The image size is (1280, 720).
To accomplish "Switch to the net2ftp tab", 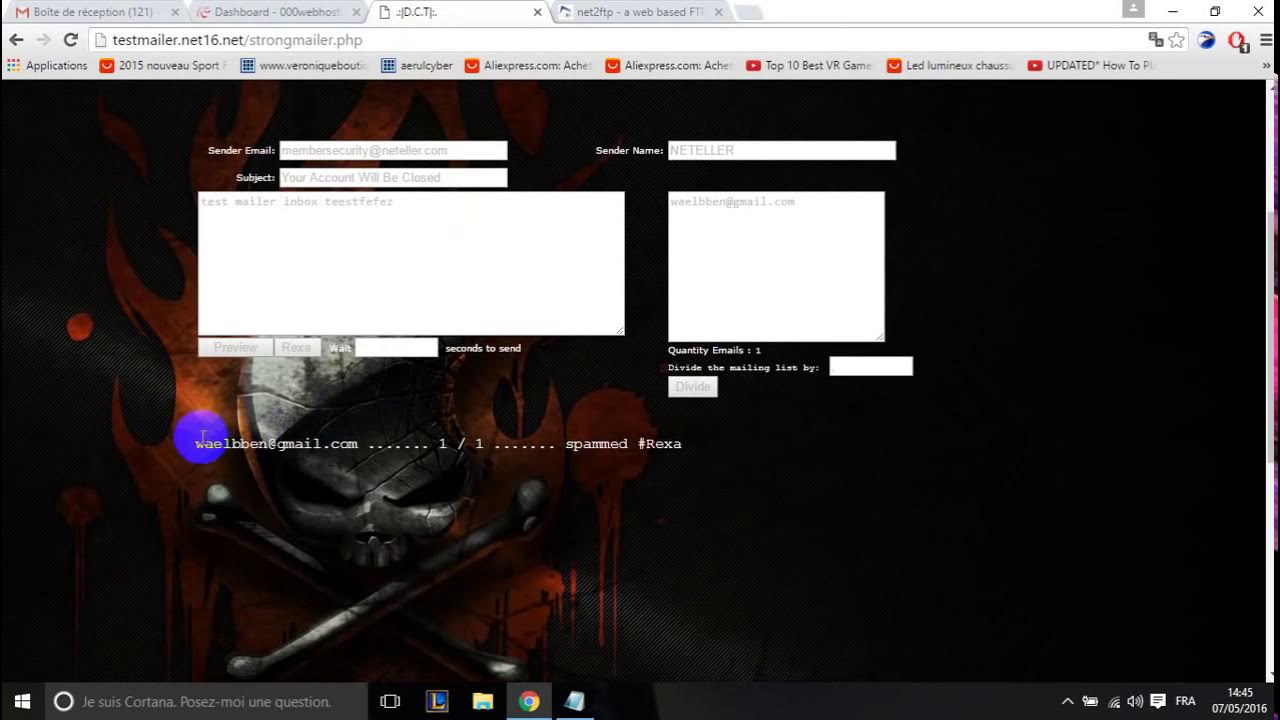I will 640,12.
